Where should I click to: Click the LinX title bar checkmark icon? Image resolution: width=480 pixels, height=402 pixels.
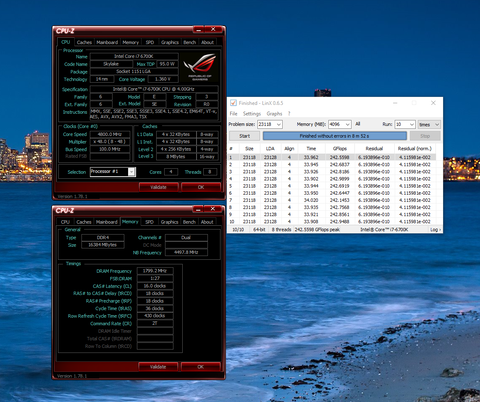point(233,103)
